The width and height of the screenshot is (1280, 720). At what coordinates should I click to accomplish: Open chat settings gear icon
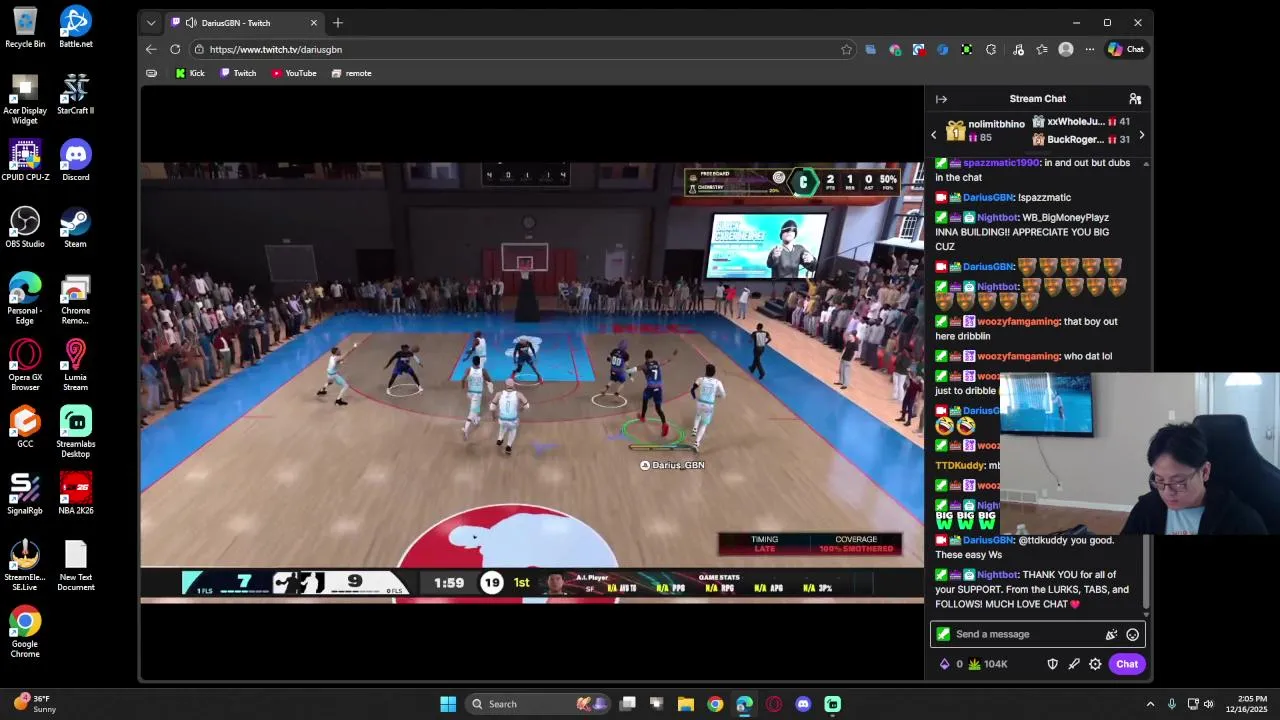click(1095, 664)
